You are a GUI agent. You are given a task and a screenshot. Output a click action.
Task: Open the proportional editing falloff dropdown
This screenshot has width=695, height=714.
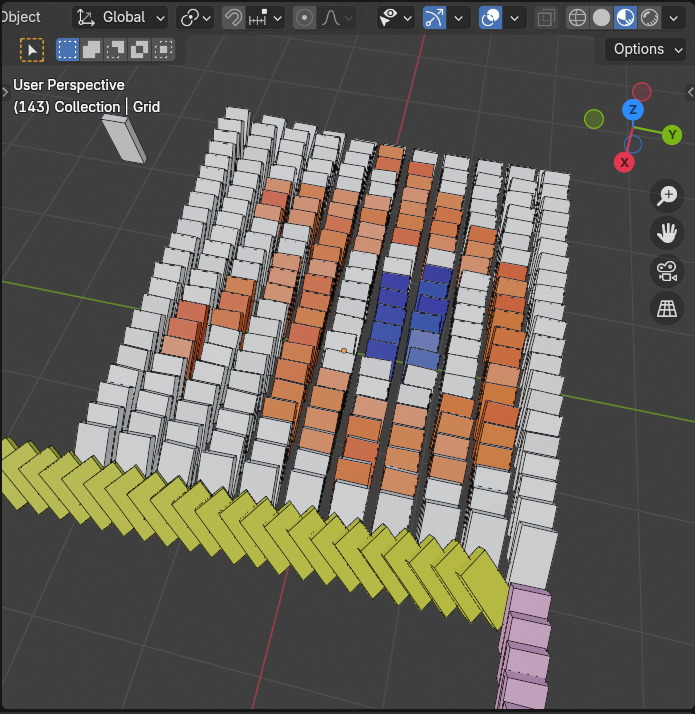337,18
